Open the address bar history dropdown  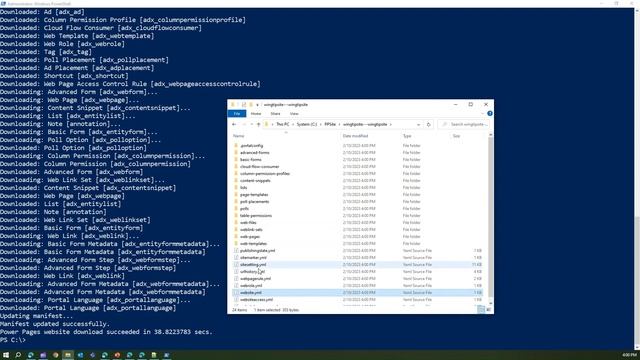coord(418,124)
